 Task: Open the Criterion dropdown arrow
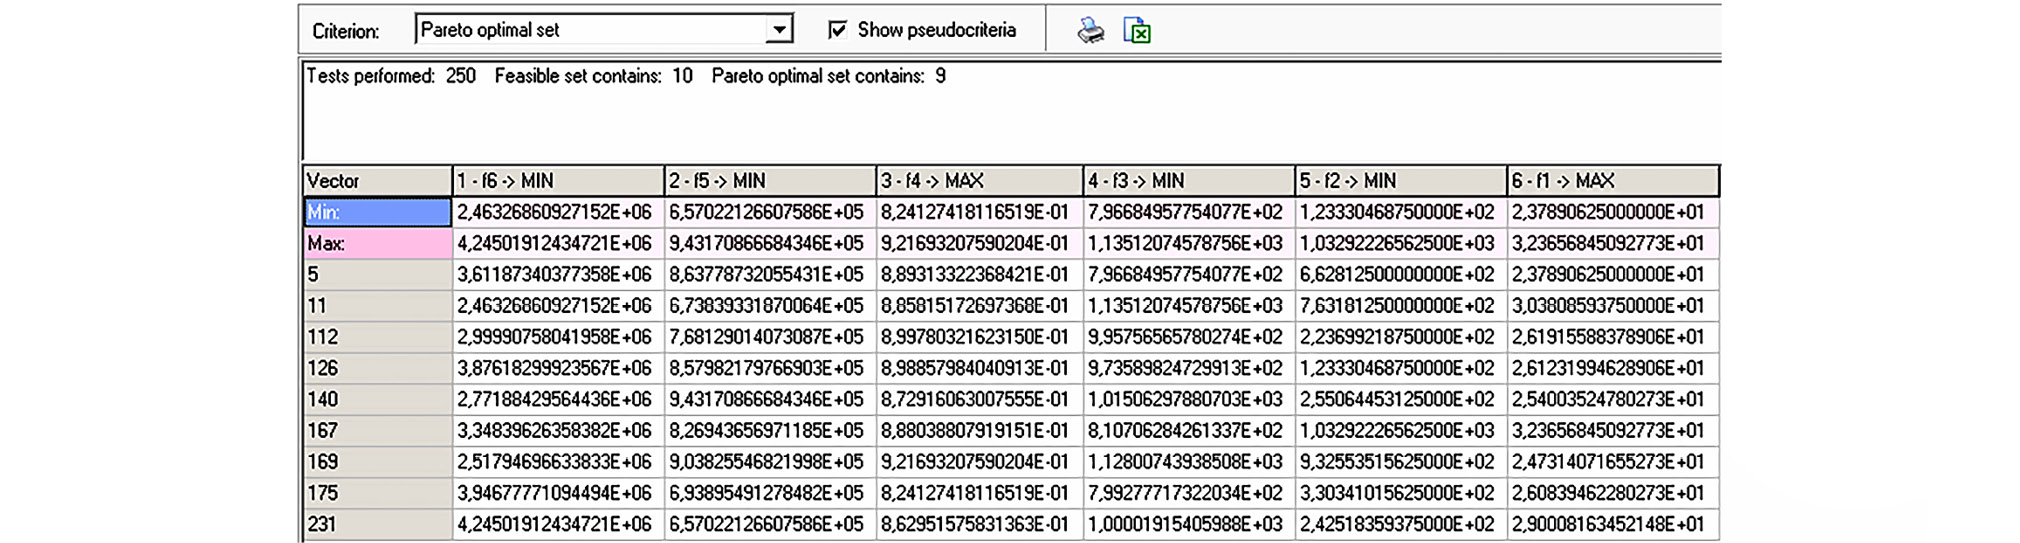pyautogui.click(x=779, y=30)
